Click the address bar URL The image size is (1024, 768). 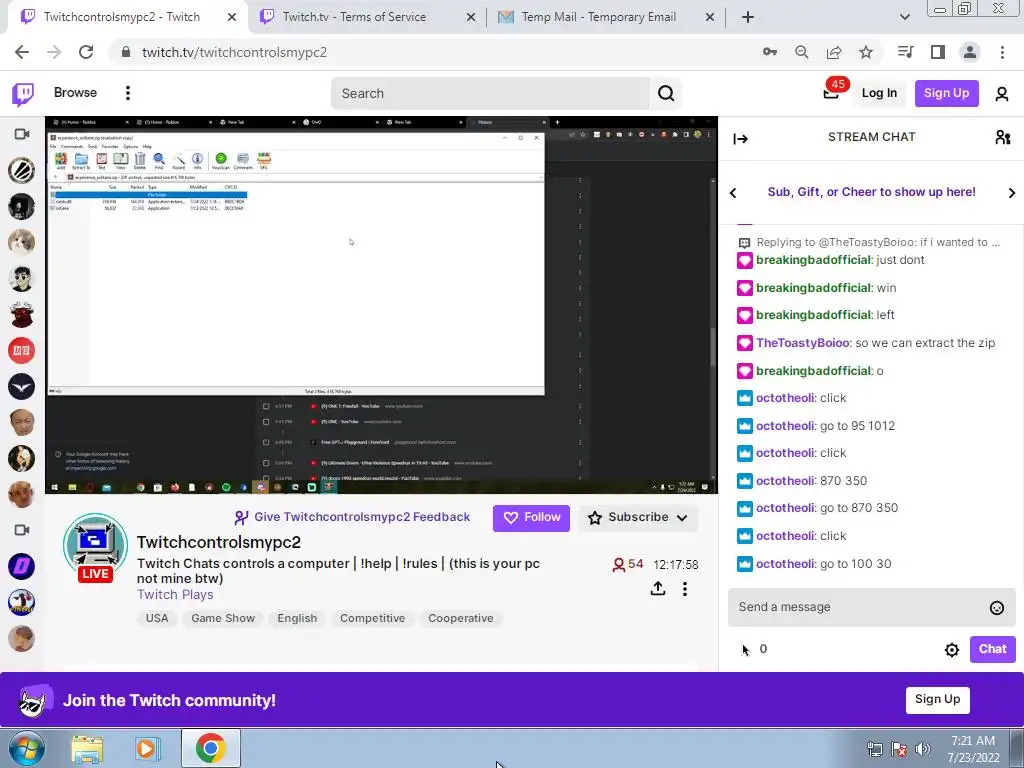[x=234, y=52]
